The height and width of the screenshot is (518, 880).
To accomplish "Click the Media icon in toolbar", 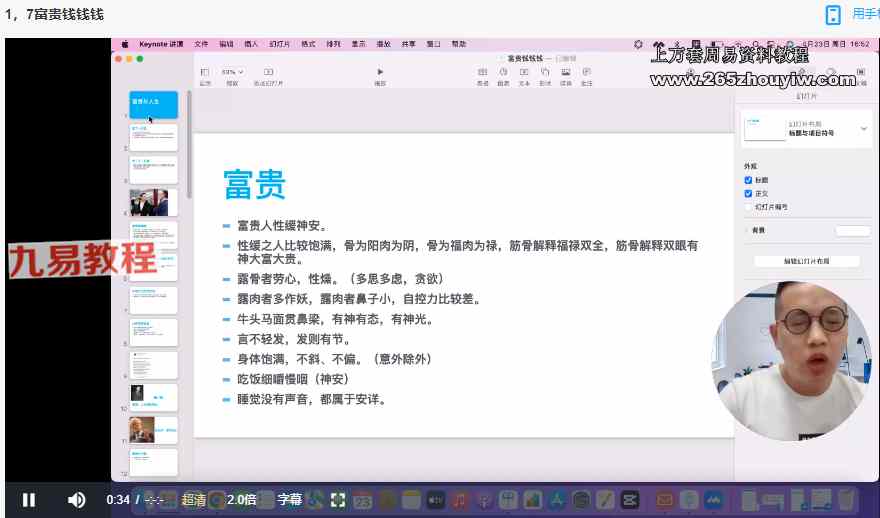I will (566, 73).
